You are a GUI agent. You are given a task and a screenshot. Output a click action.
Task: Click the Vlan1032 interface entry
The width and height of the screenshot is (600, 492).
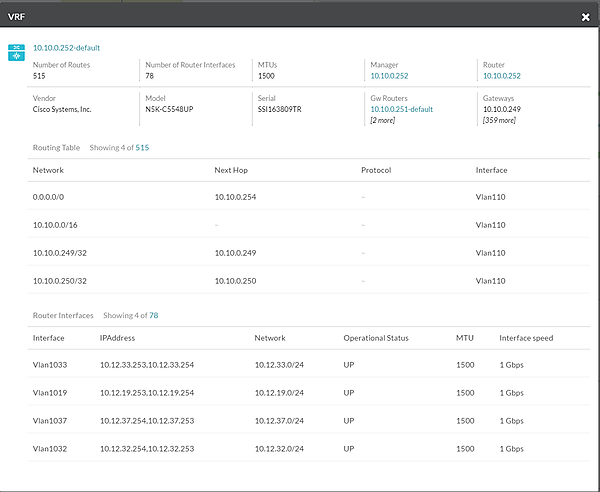(49, 449)
